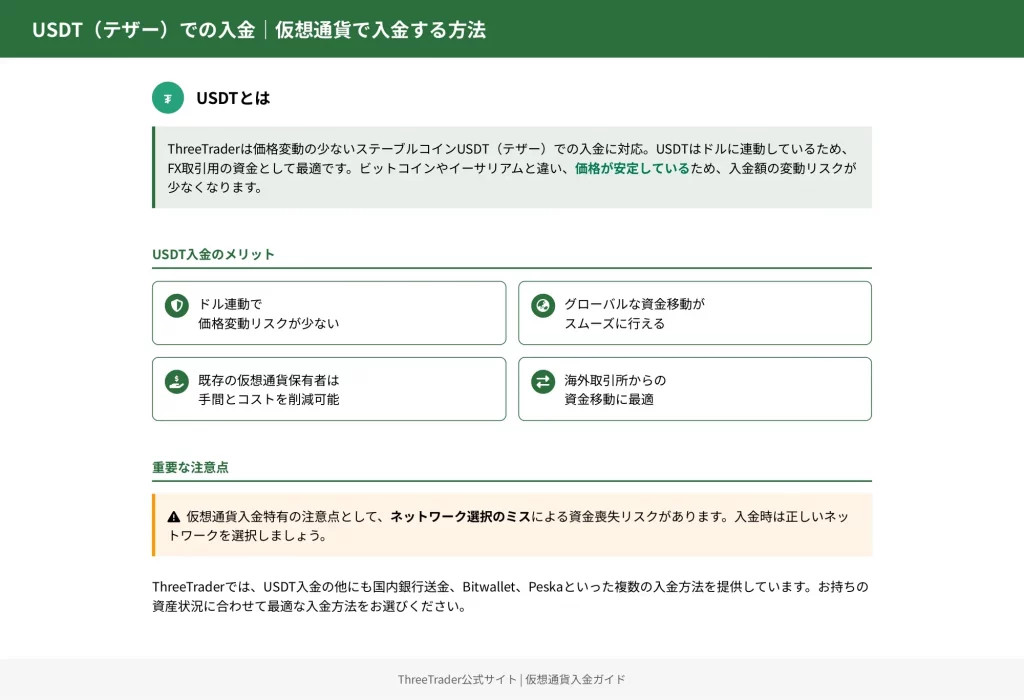Click the 重要な注意点 section heading
Screen dimensions: 1024x700
(190, 467)
